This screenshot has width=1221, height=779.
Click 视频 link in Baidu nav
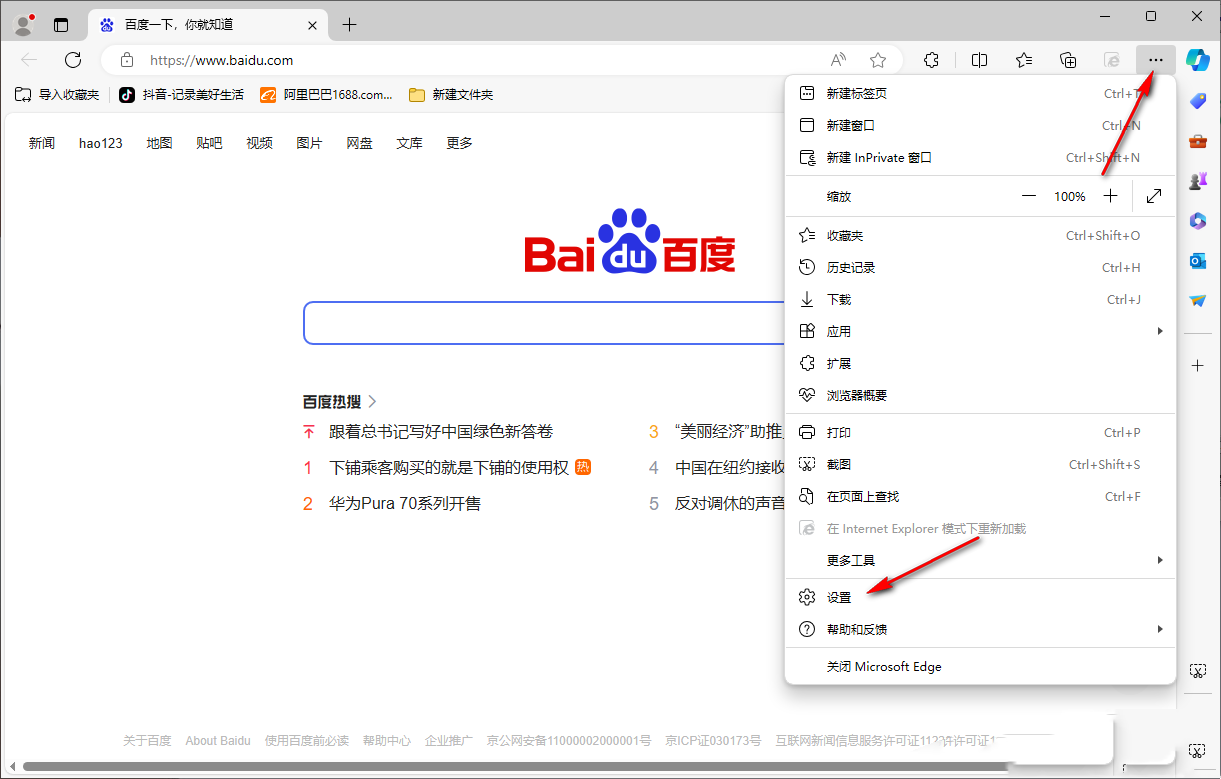[x=259, y=143]
